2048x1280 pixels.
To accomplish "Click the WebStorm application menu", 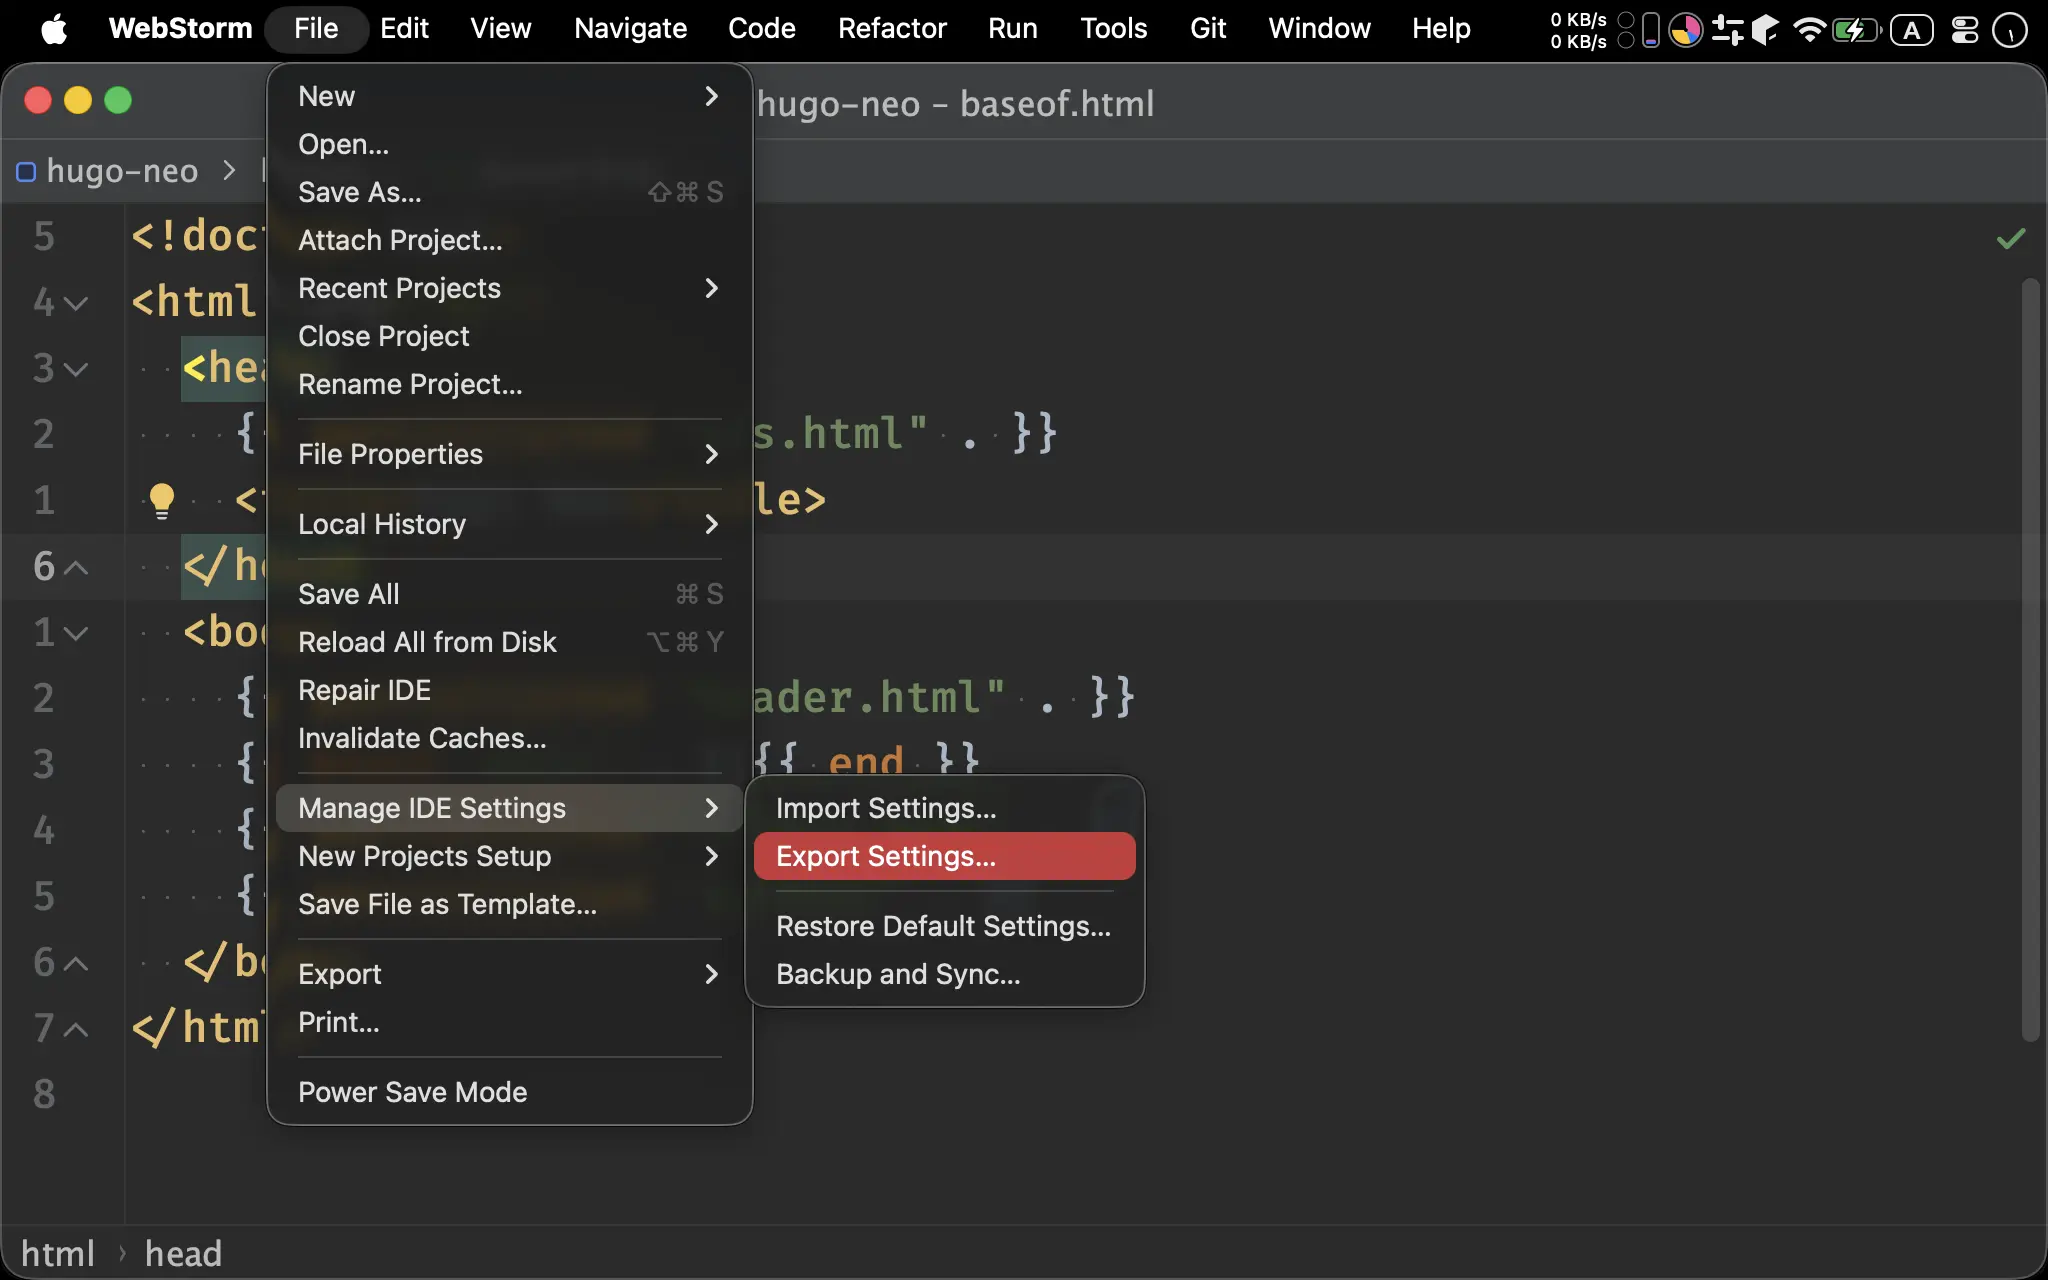I will pyautogui.click(x=180, y=29).
